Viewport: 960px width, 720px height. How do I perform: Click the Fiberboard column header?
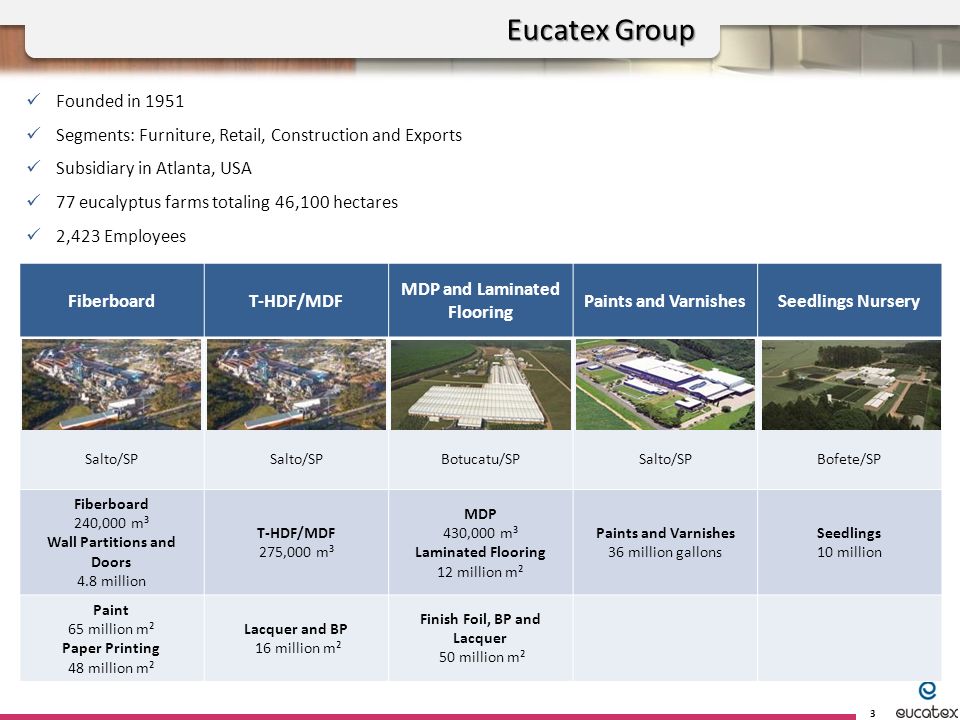111,301
